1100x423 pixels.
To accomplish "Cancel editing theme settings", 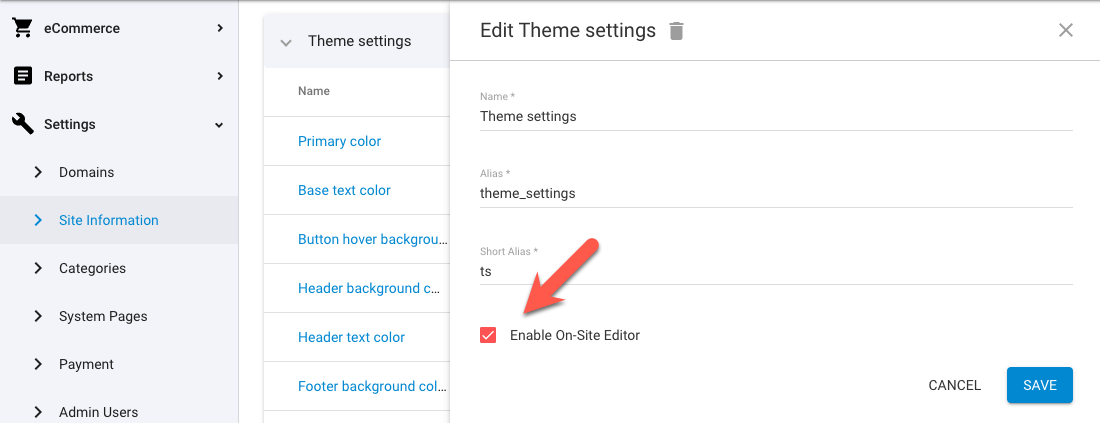I will coord(954,385).
